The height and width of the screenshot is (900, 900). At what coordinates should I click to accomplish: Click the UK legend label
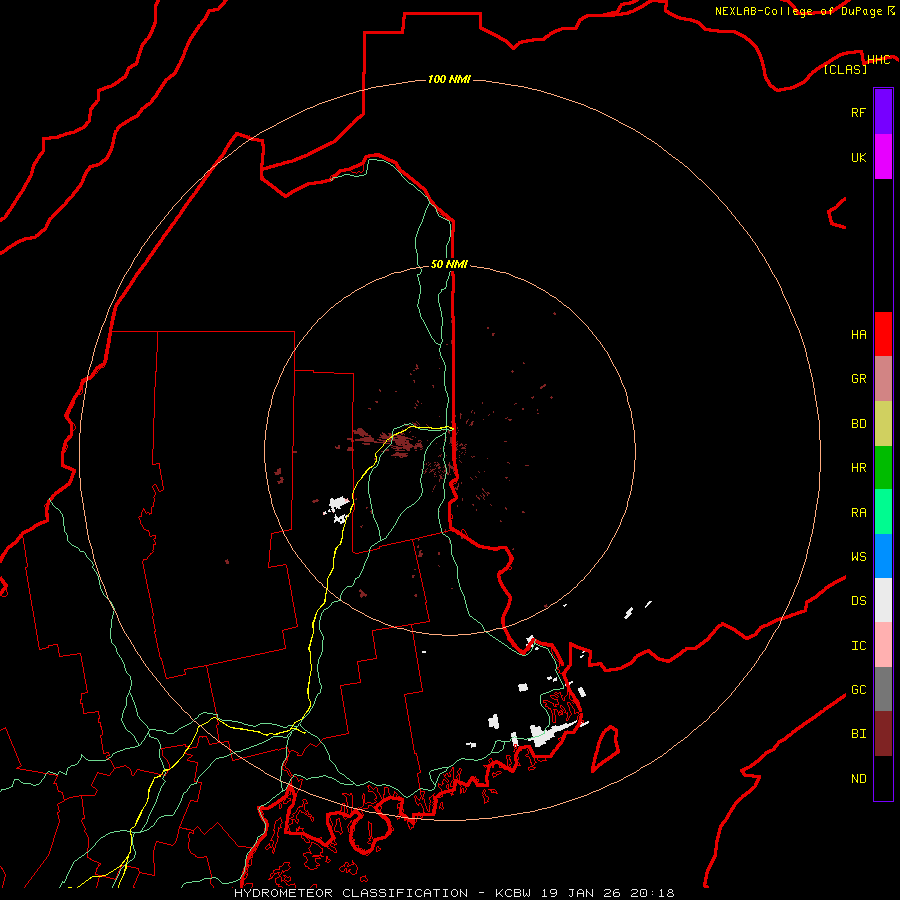click(x=858, y=158)
